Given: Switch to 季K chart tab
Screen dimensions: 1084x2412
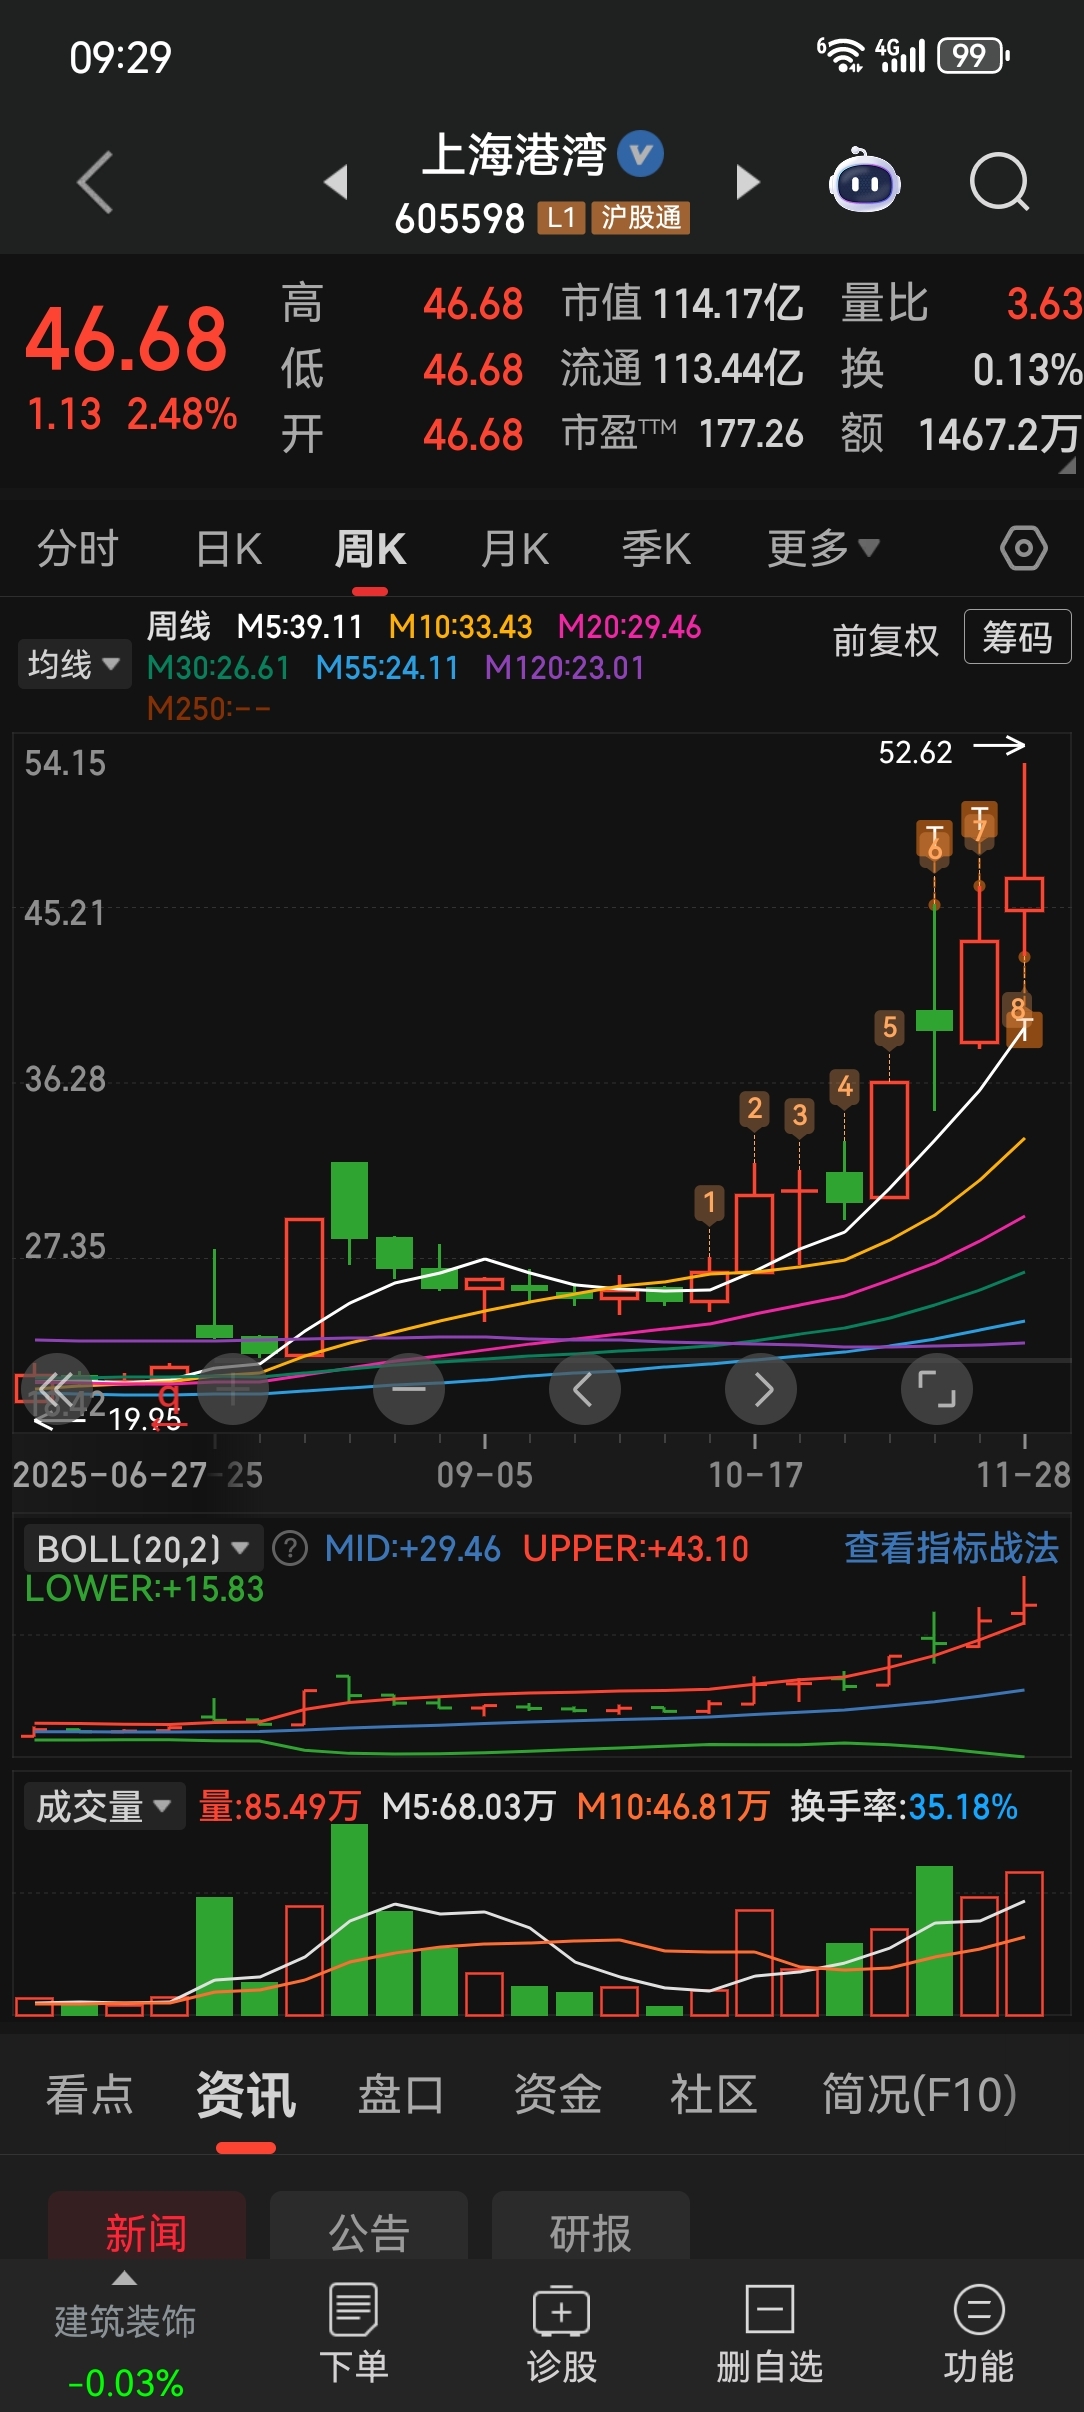Looking at the screenshot, I should coord(656,548).
